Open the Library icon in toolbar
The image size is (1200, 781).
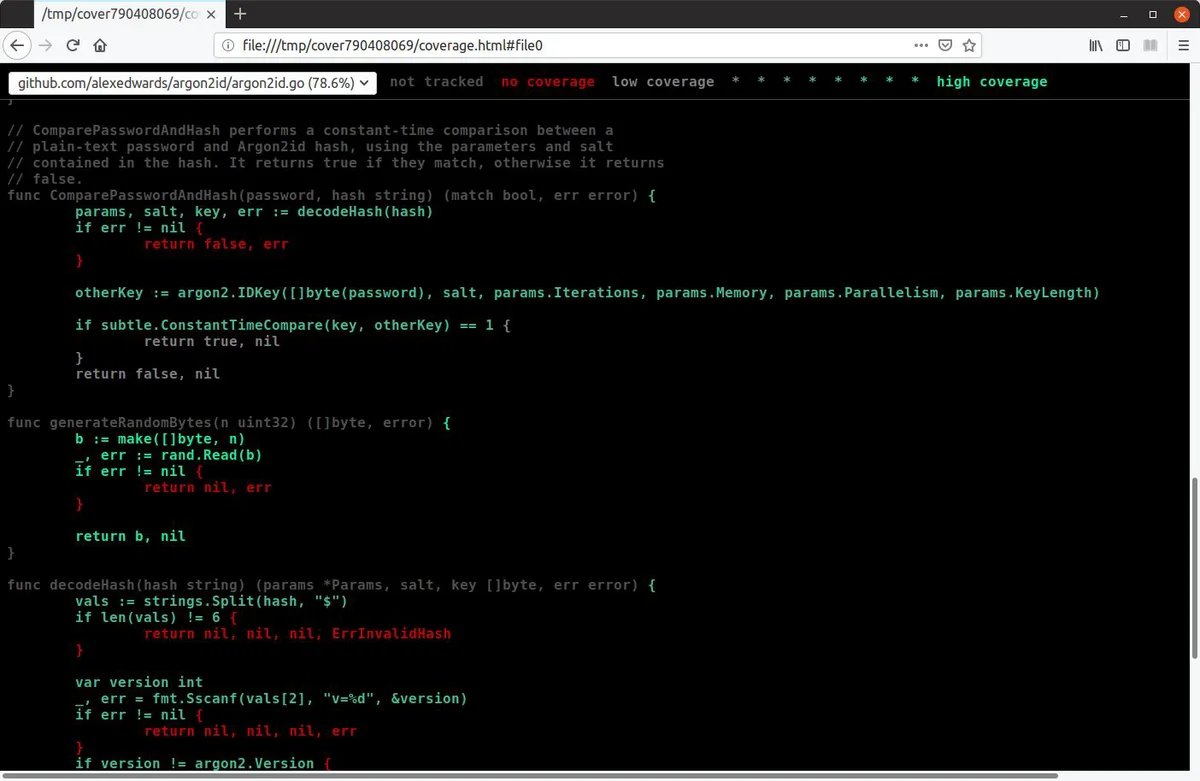(x=1096, y=45)
